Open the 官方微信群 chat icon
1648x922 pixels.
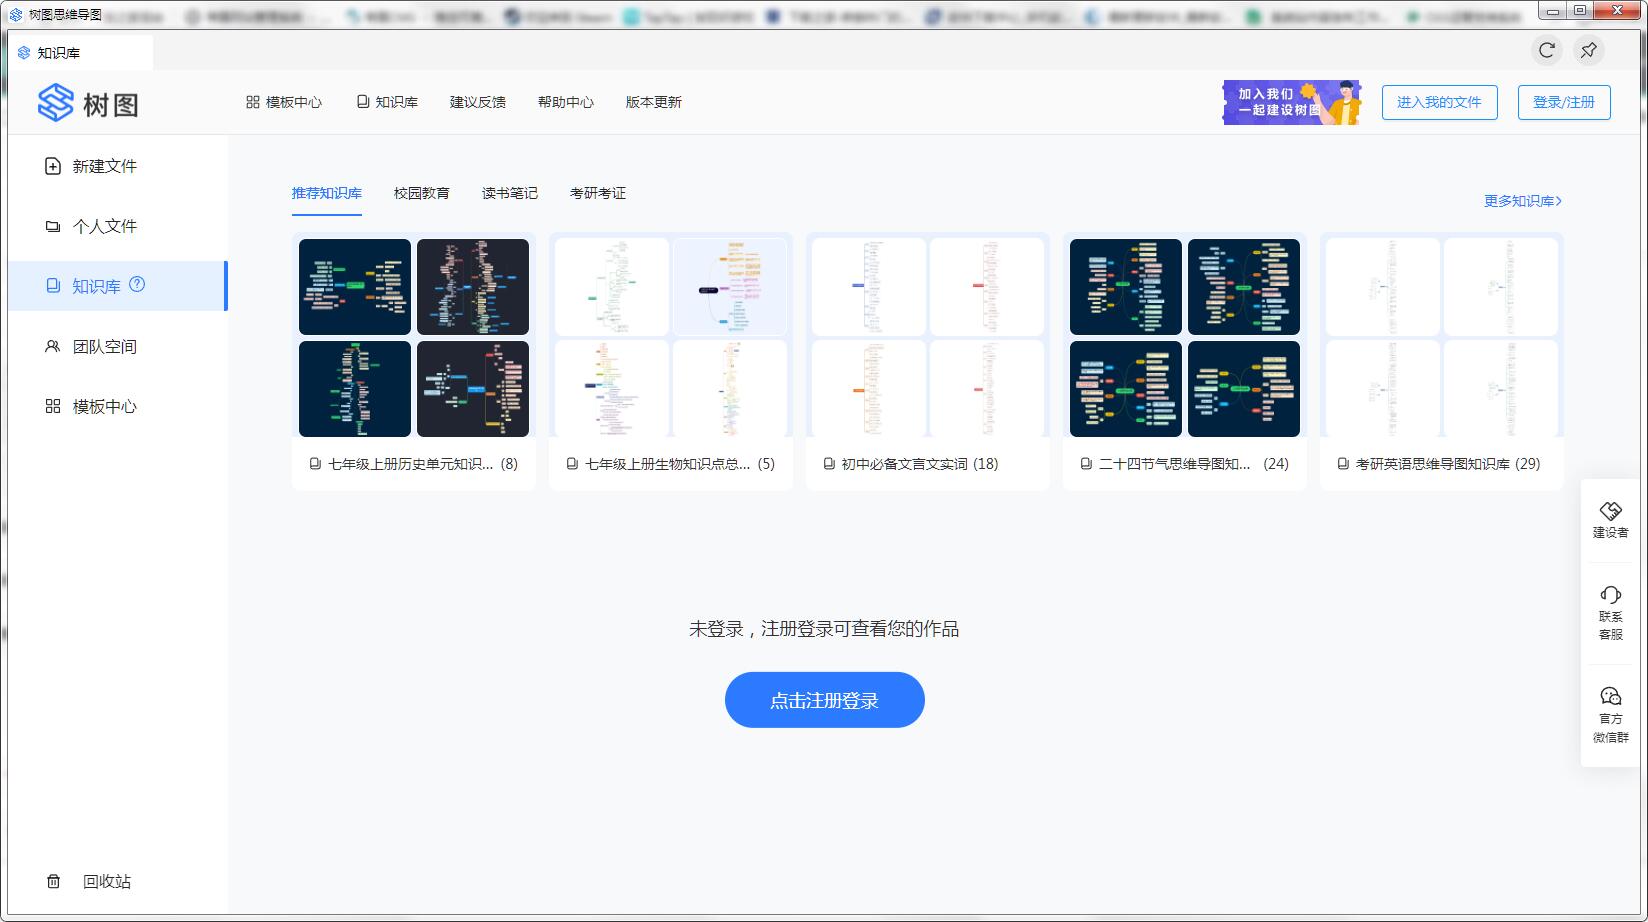point(1610,714)
